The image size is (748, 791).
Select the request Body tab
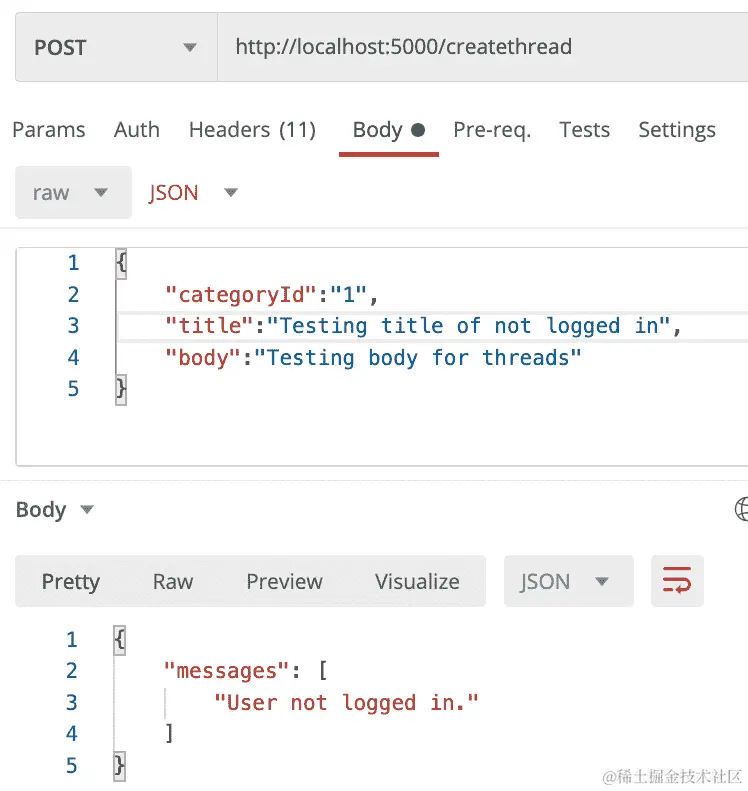pos(388,130)
